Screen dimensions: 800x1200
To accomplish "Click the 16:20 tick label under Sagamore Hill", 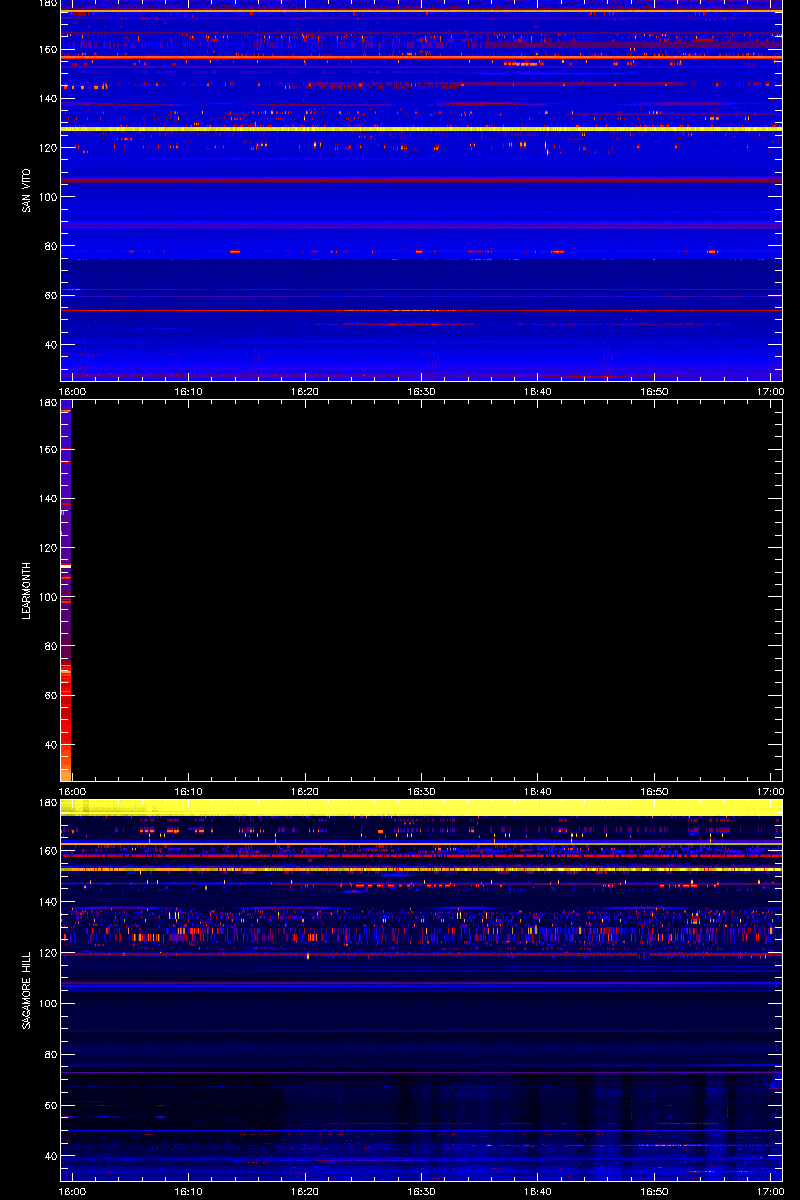I will [305, 1192].
